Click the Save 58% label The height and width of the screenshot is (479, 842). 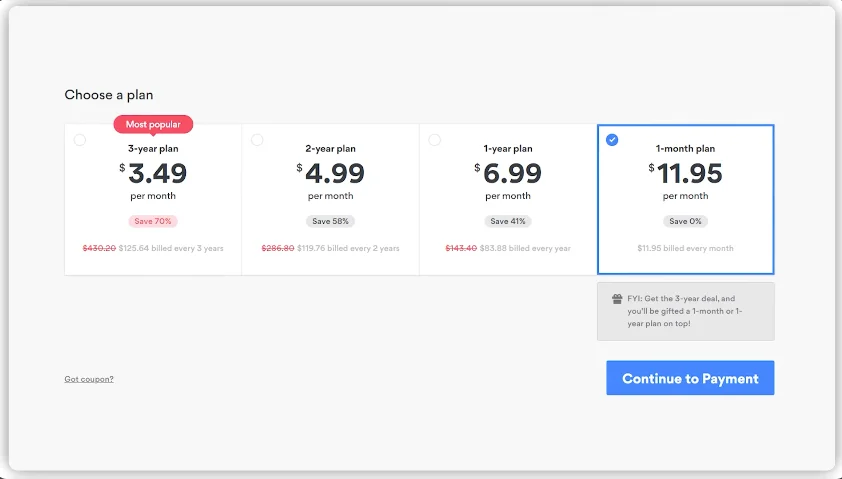[330, 221]
